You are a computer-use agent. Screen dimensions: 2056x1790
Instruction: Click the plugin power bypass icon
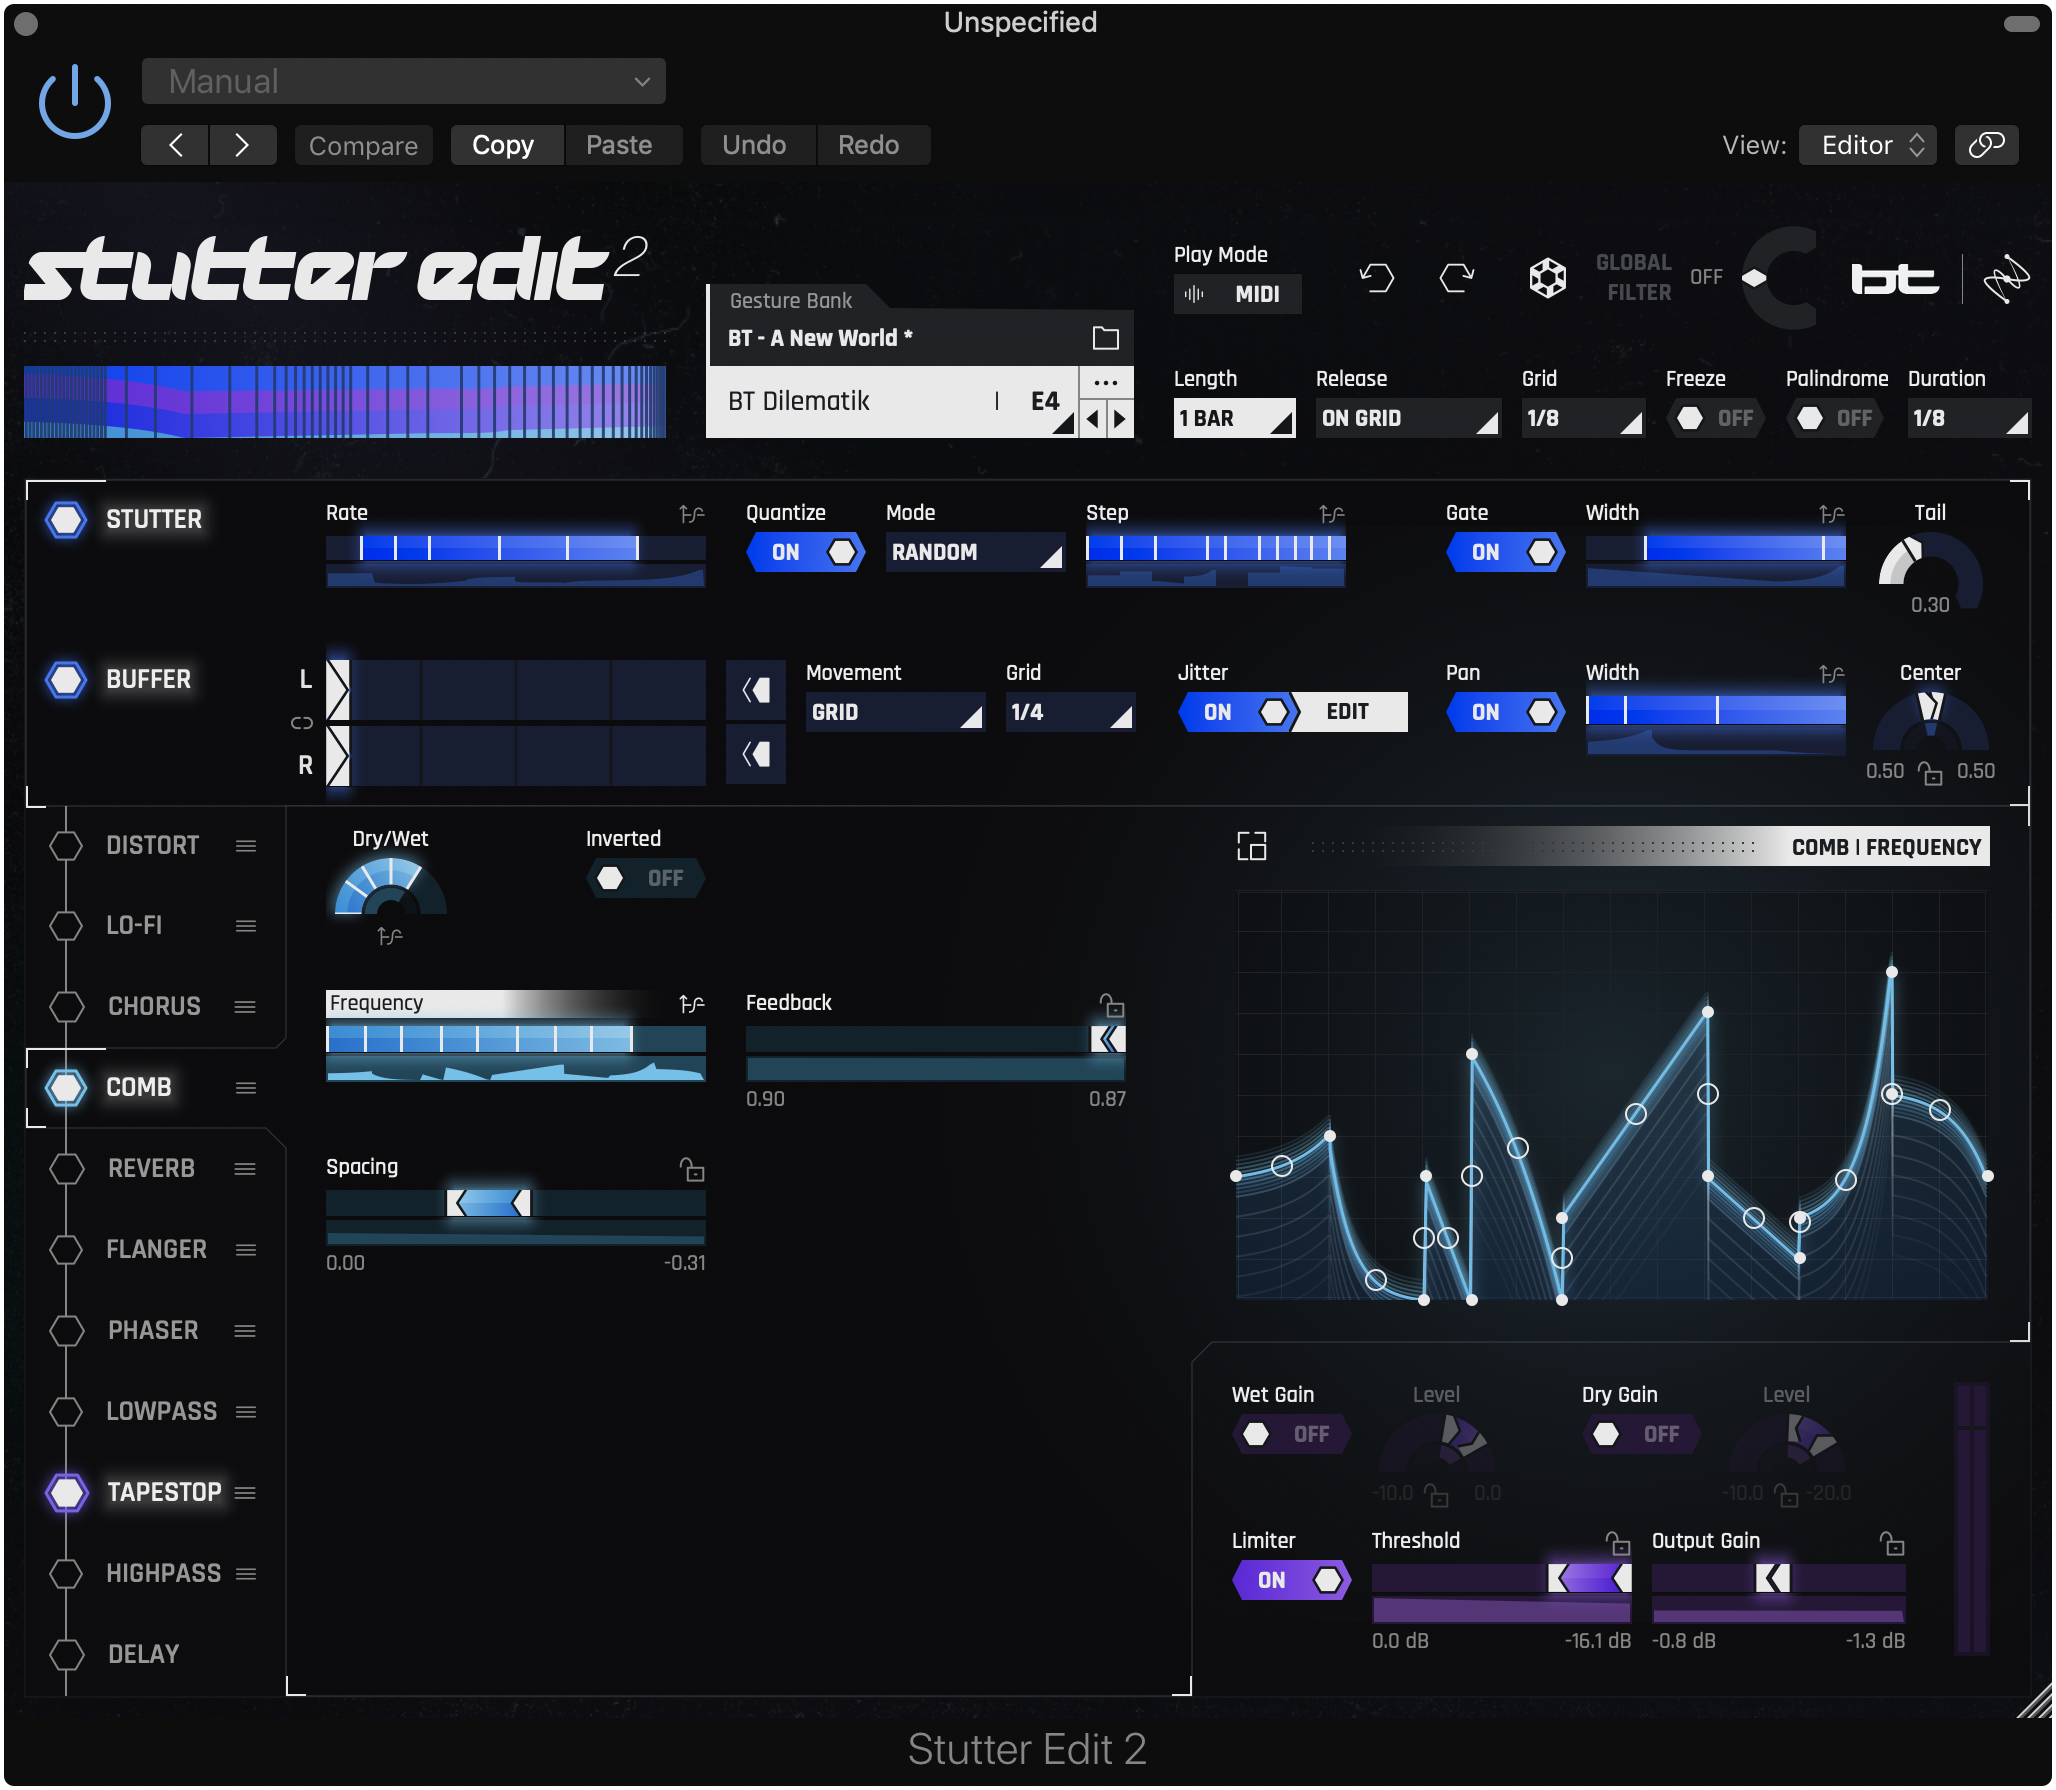(x=74, y=102)
